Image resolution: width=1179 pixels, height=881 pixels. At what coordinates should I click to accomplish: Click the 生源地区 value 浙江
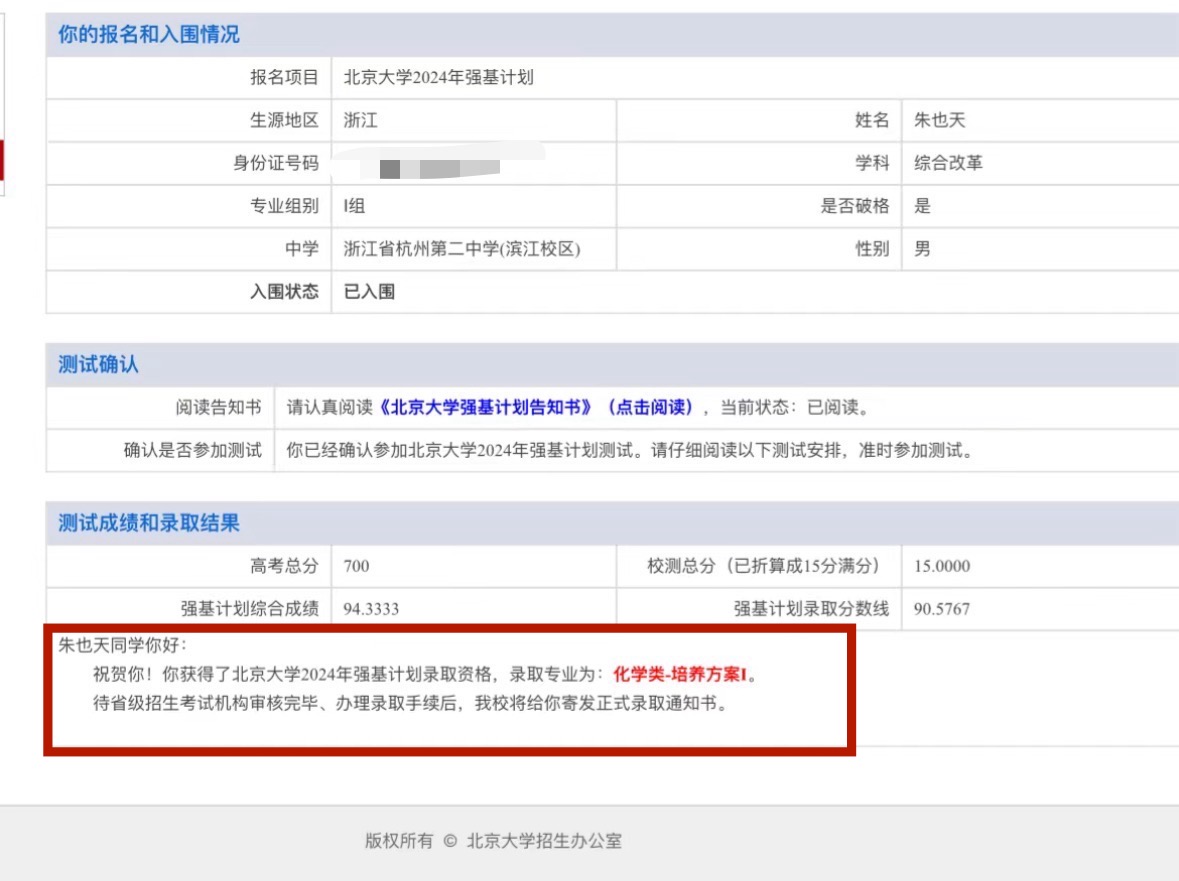[x=360, y=120]
